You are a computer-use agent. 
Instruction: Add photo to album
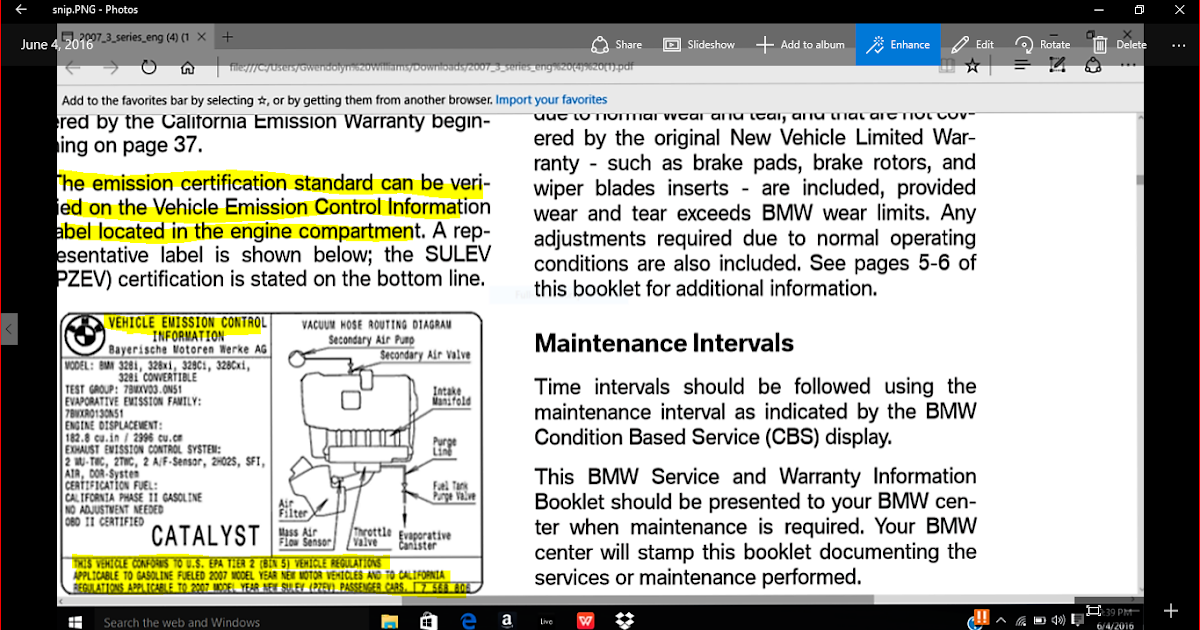pos(800,44)
